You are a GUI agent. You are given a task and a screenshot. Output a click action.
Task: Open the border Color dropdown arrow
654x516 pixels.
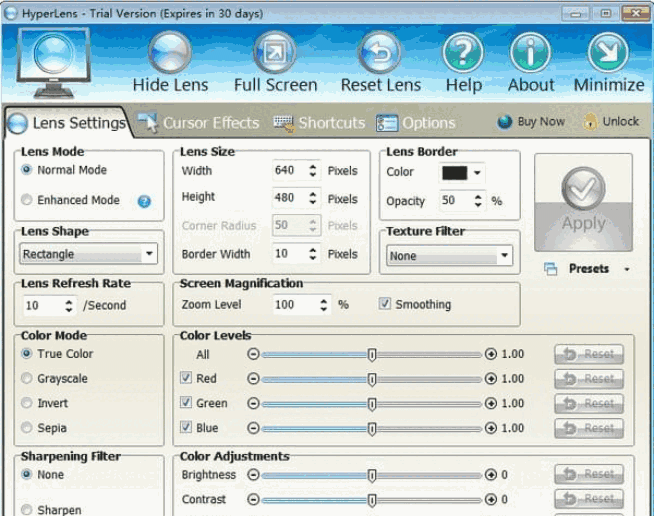tap(478, 173)
